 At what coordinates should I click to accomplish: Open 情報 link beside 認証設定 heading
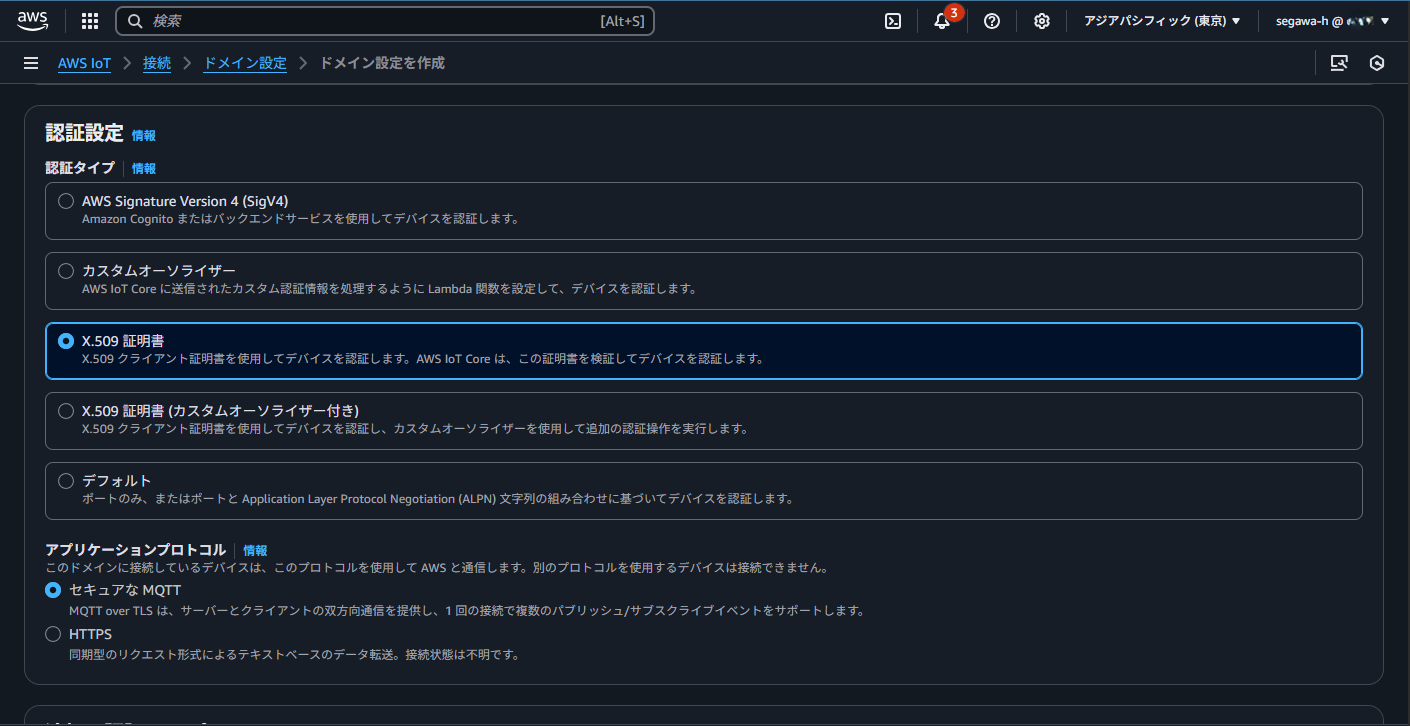(x=144, y=135)
